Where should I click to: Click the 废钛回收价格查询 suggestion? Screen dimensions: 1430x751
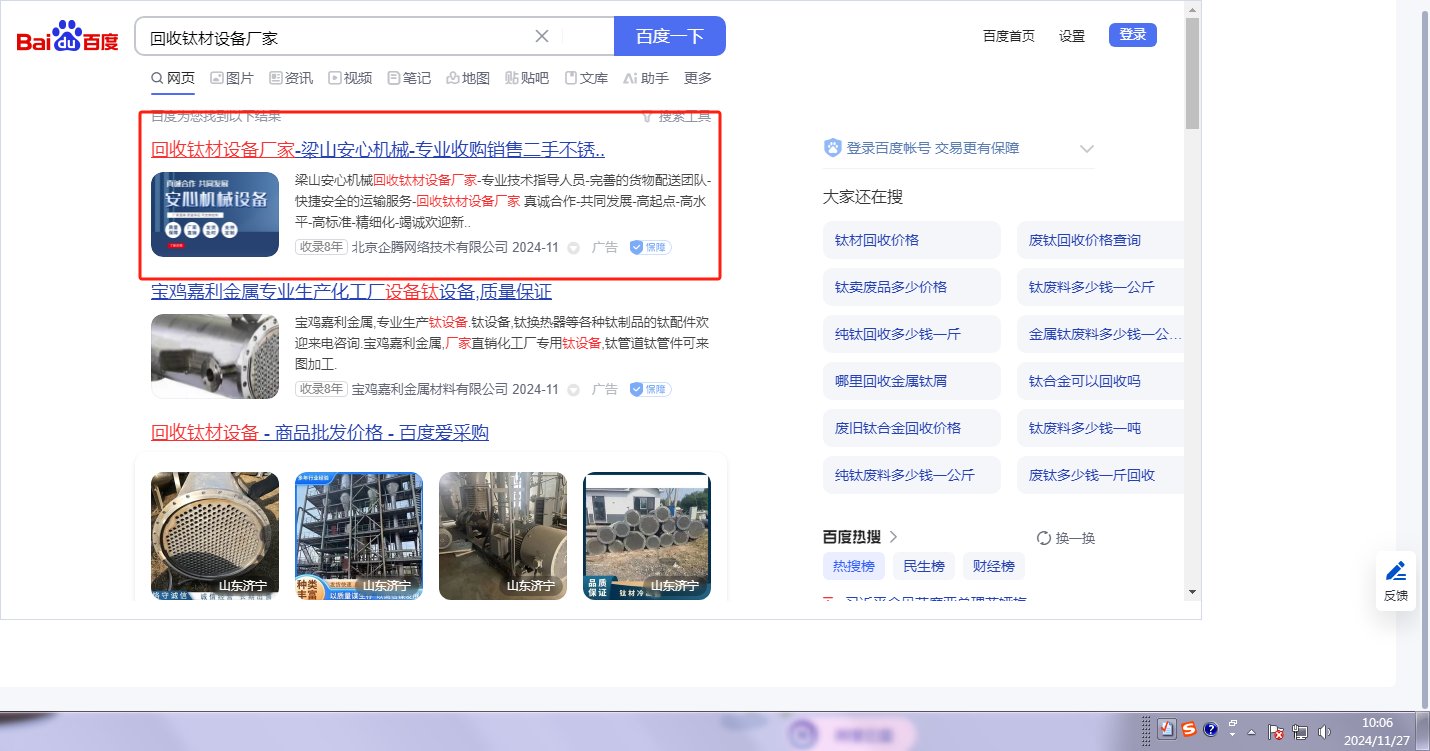pos(1100,240)
